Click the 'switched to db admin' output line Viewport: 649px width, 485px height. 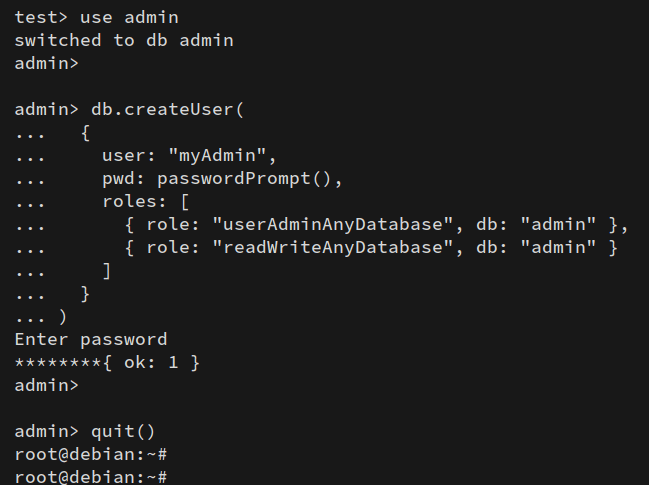[x=124, y=40]
